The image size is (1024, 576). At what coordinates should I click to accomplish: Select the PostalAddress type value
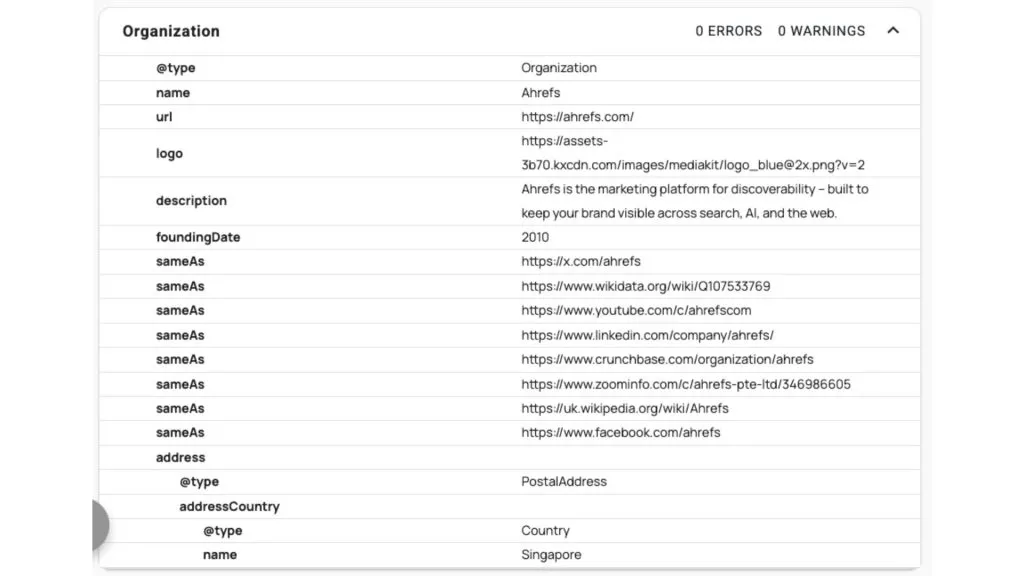click(x=564, y=481)
